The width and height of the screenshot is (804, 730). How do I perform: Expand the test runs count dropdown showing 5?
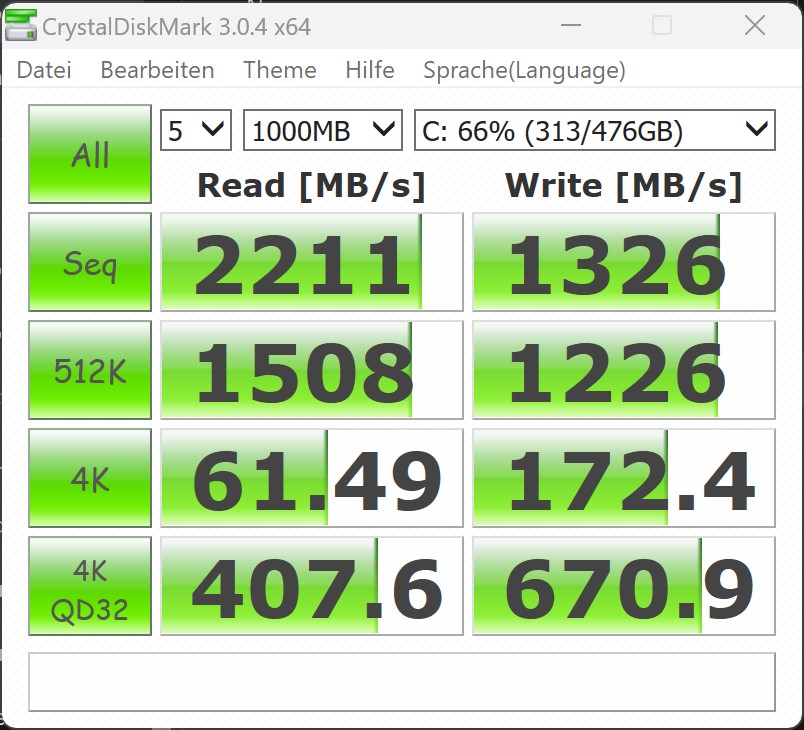[196, 130]
